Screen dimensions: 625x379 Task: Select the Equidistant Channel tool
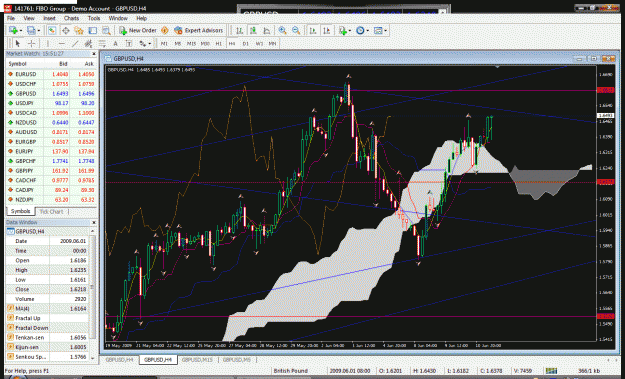[88, 43]
